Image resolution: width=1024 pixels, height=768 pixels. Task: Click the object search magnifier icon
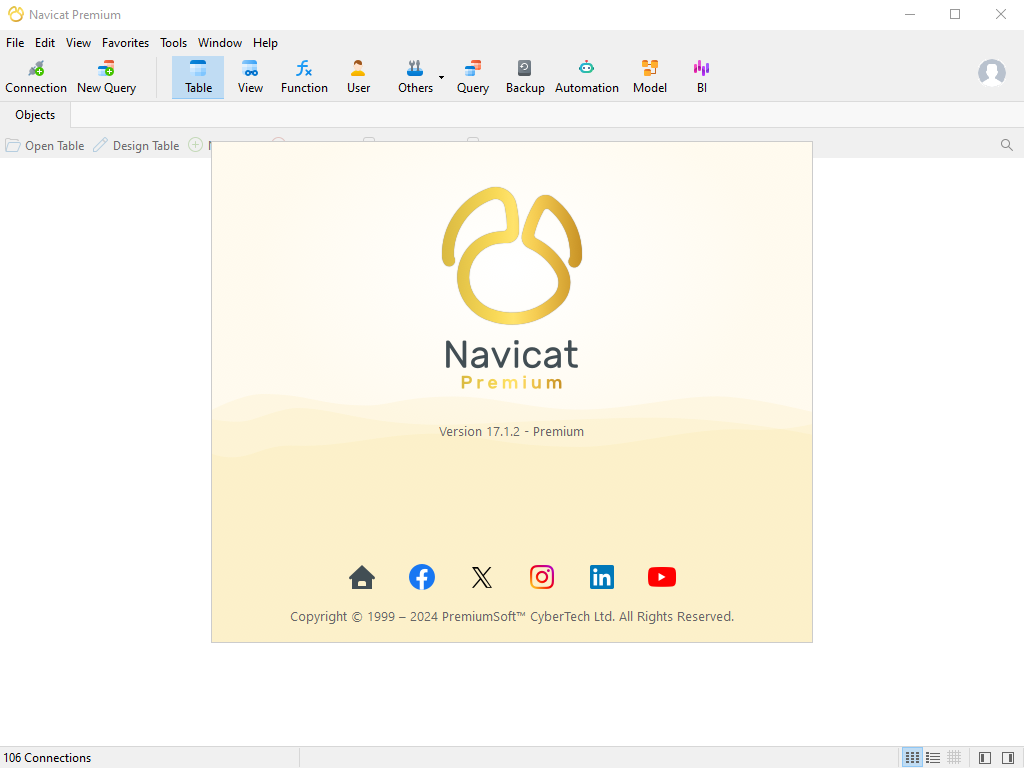pos(1006,145)
